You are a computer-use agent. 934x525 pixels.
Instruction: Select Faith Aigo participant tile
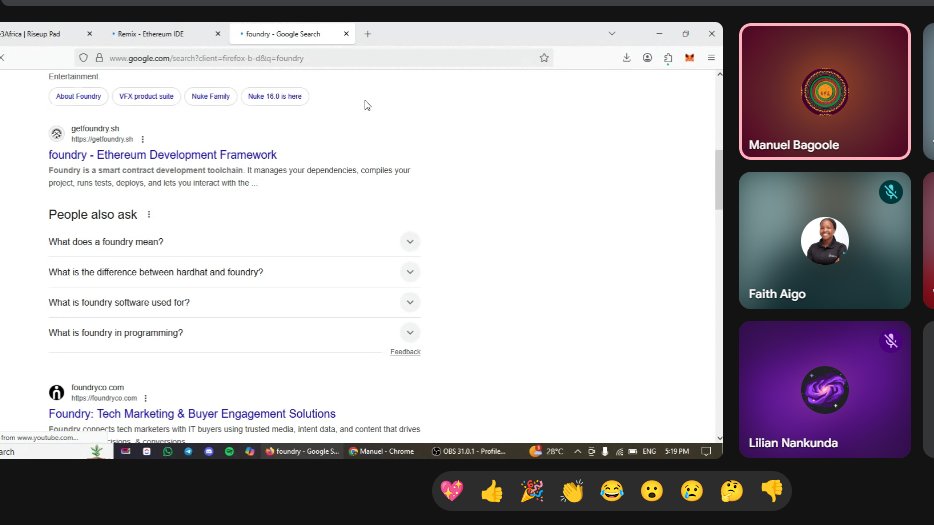(825, 241)
